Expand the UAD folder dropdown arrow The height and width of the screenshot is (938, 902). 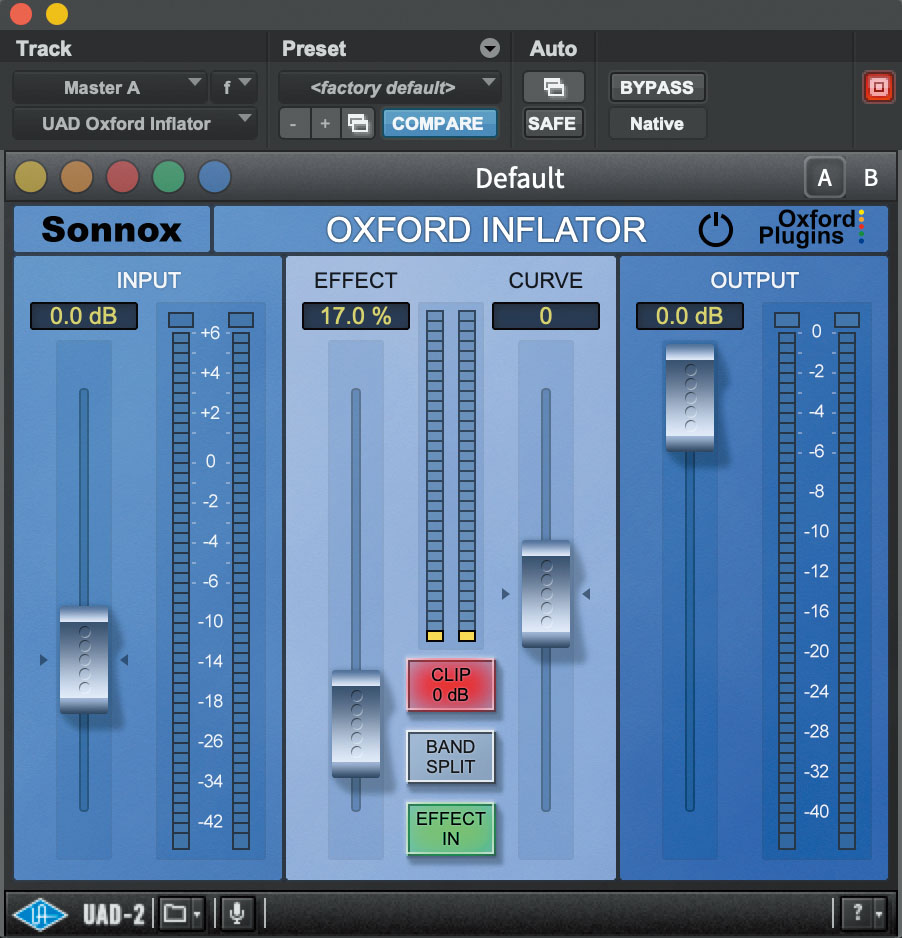pos(197,915)
